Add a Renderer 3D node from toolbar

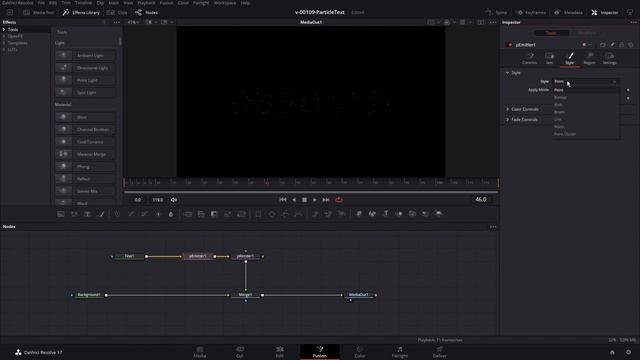(x=439, y=214)
